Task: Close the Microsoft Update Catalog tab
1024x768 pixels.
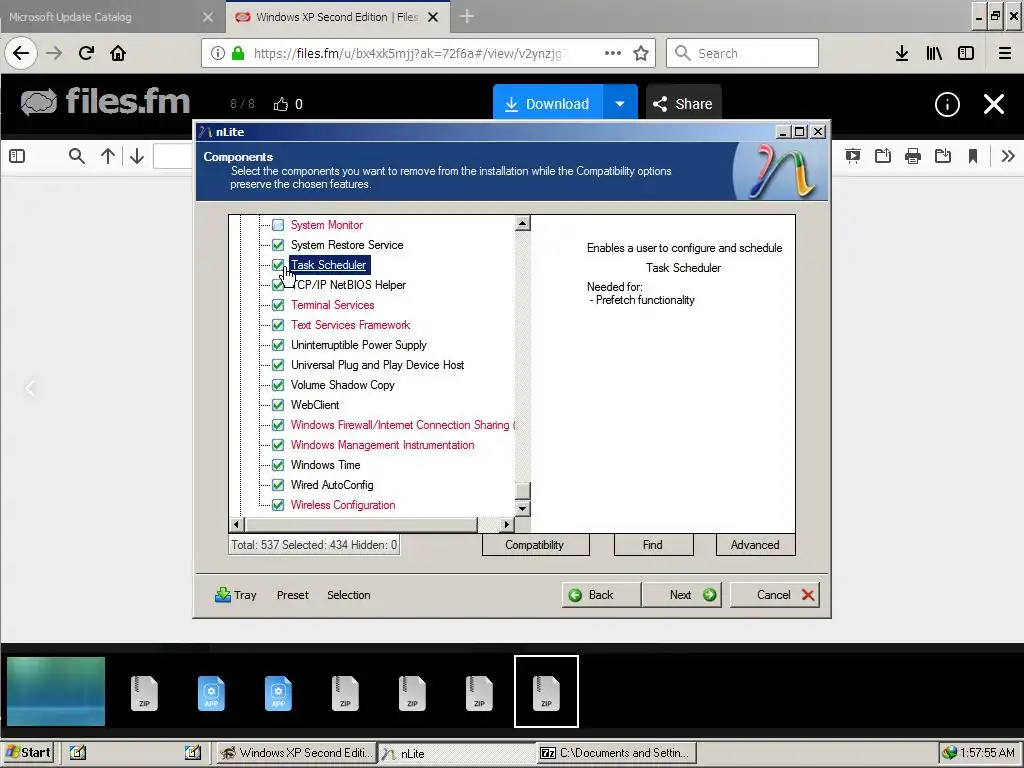Action: coord(208,17)
